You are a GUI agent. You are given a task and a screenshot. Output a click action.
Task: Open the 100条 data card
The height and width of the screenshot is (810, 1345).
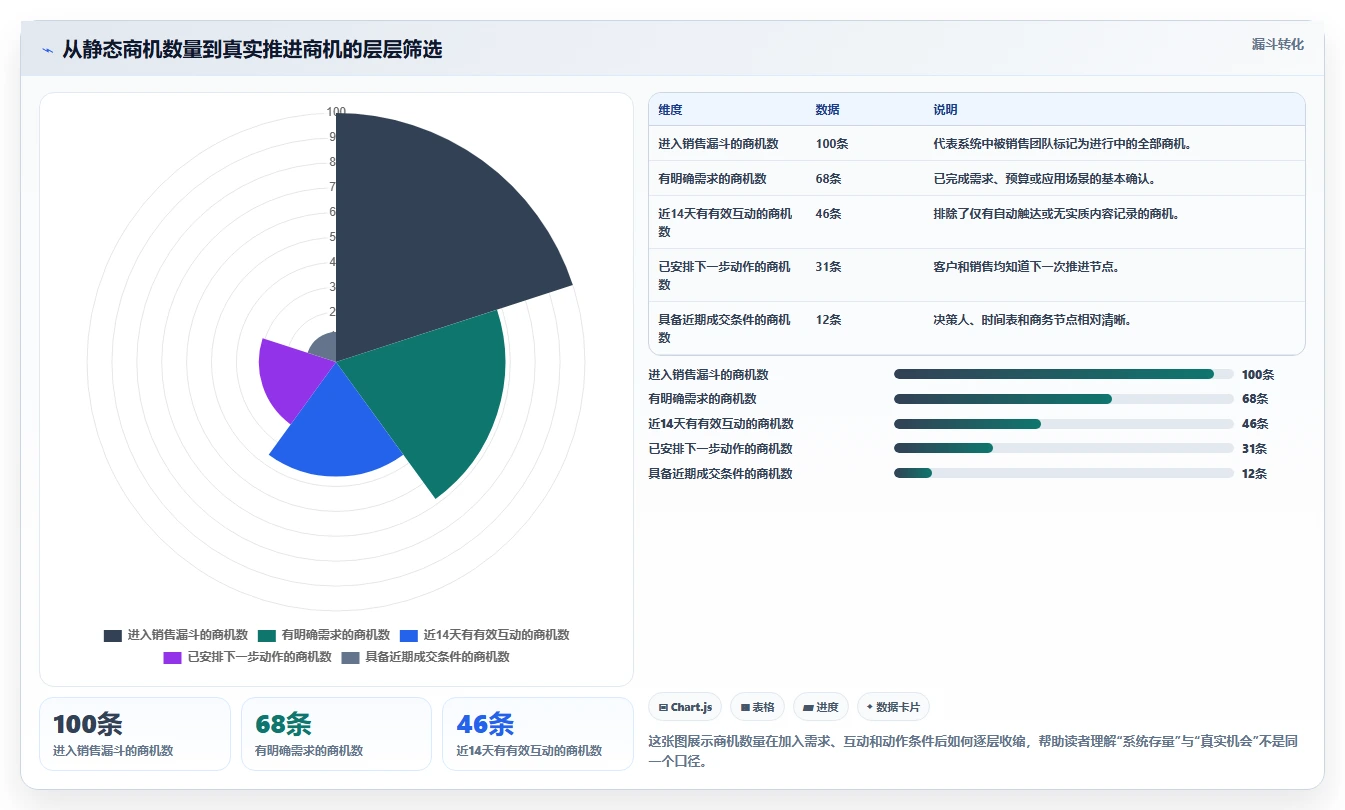click(x=135, y=734)
